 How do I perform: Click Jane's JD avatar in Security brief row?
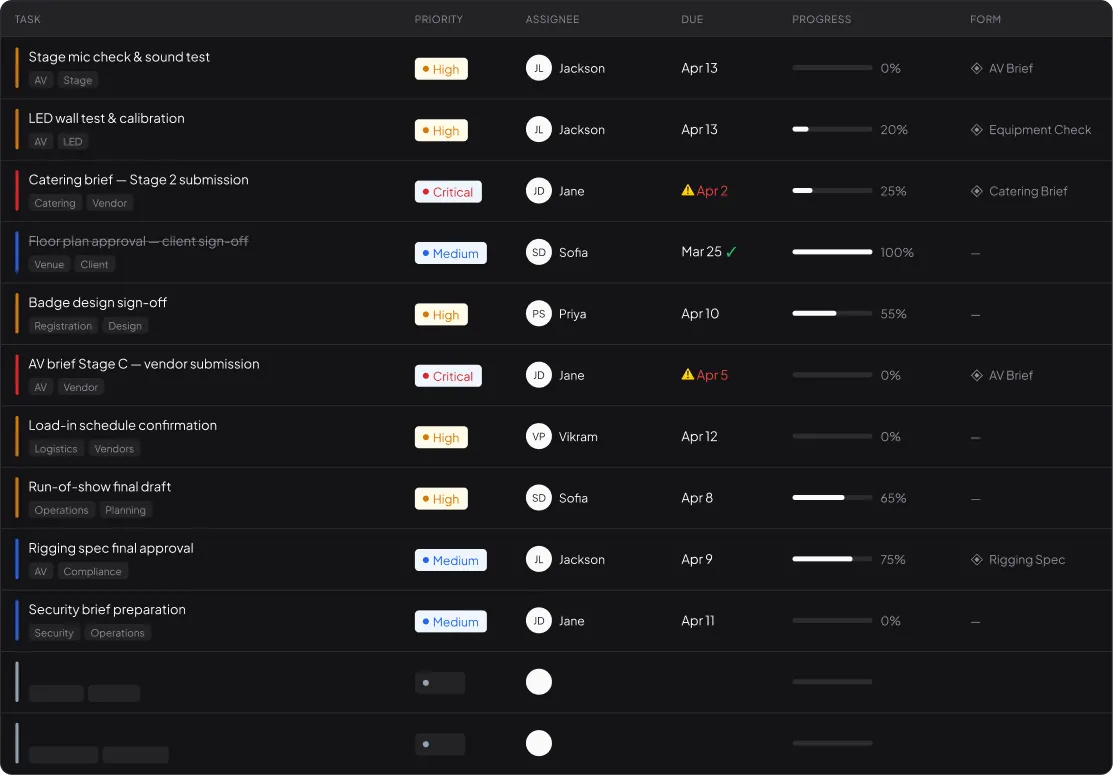point(539,621)
